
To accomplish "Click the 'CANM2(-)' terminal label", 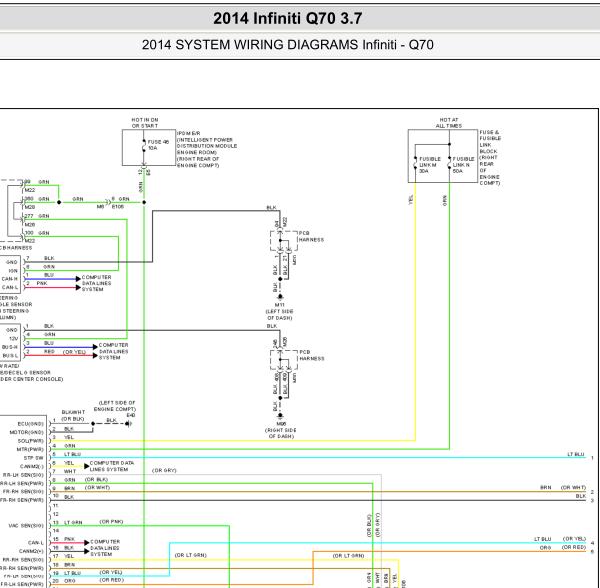I will tap(32, 466).
